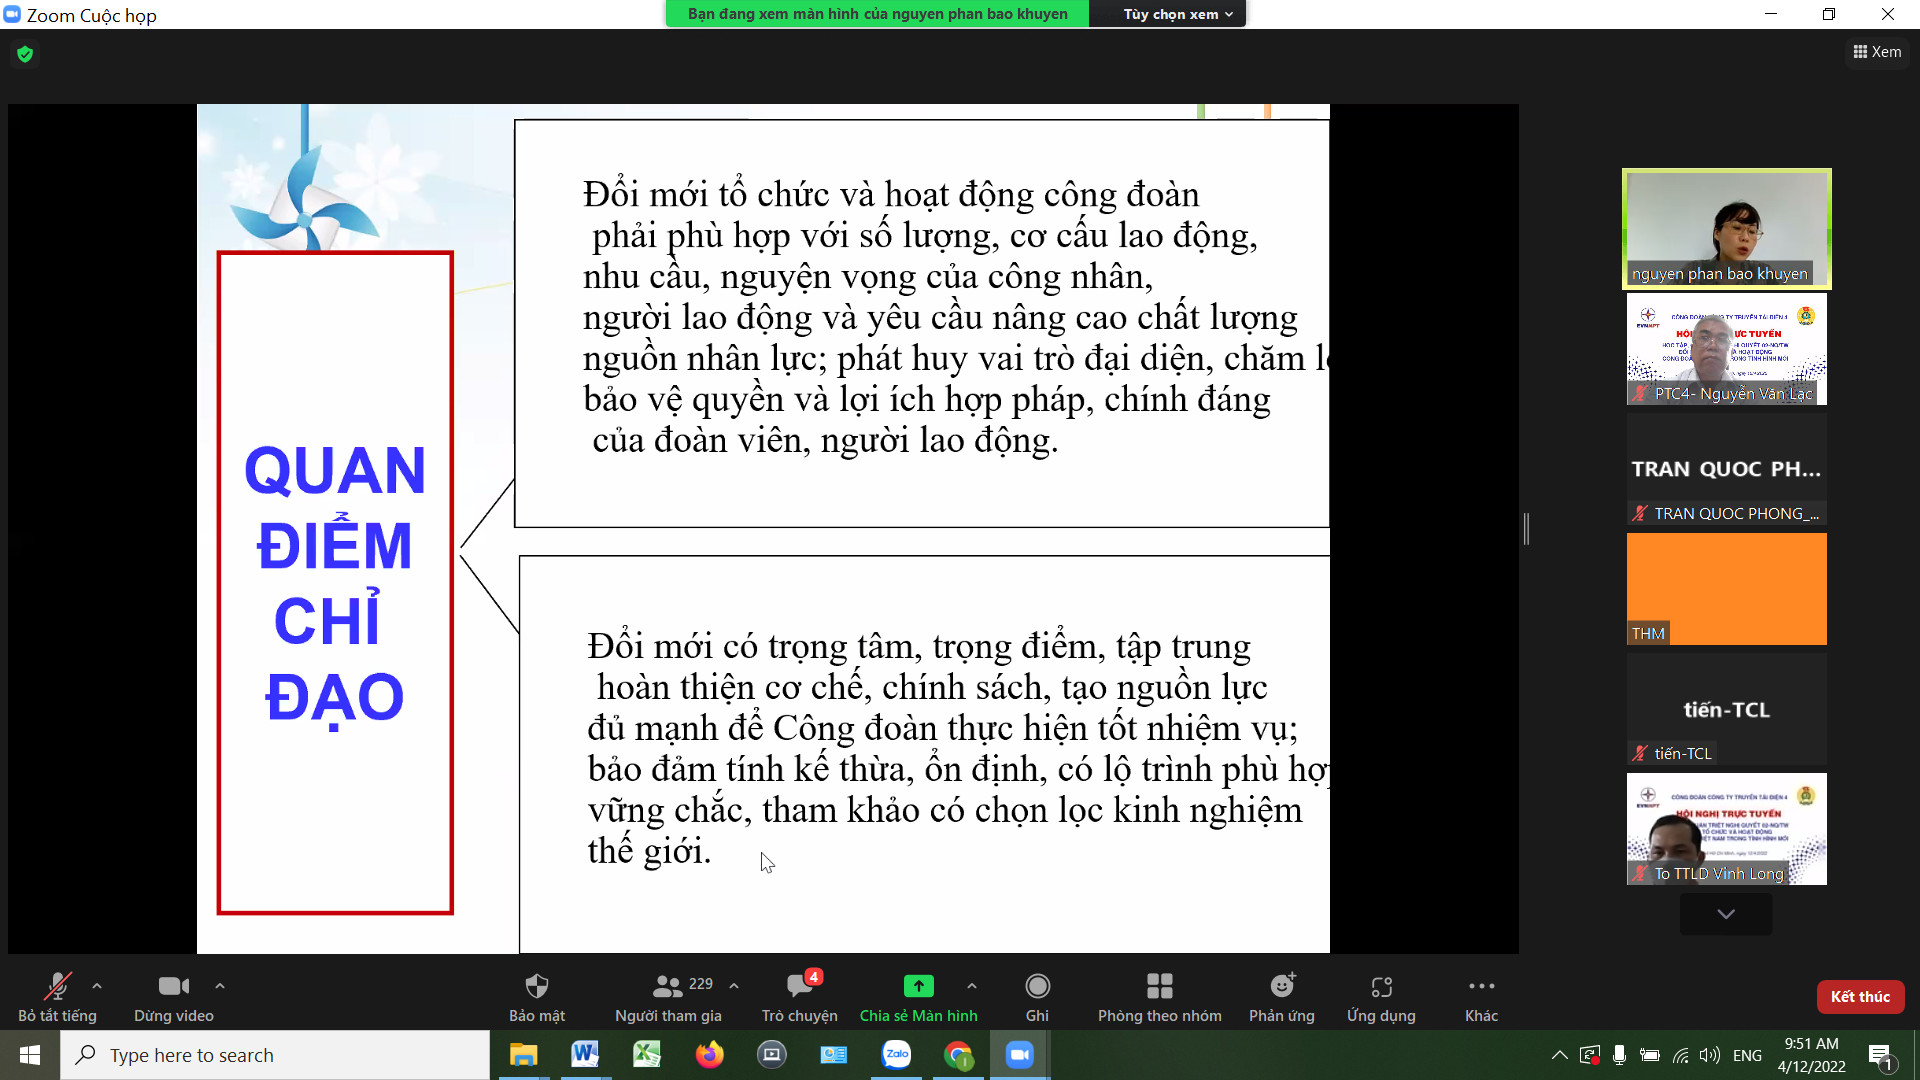The width and height of the screenshot is (1920, 1080).
Task: Open Khác more options
Action: click(x=1481, y=997)
